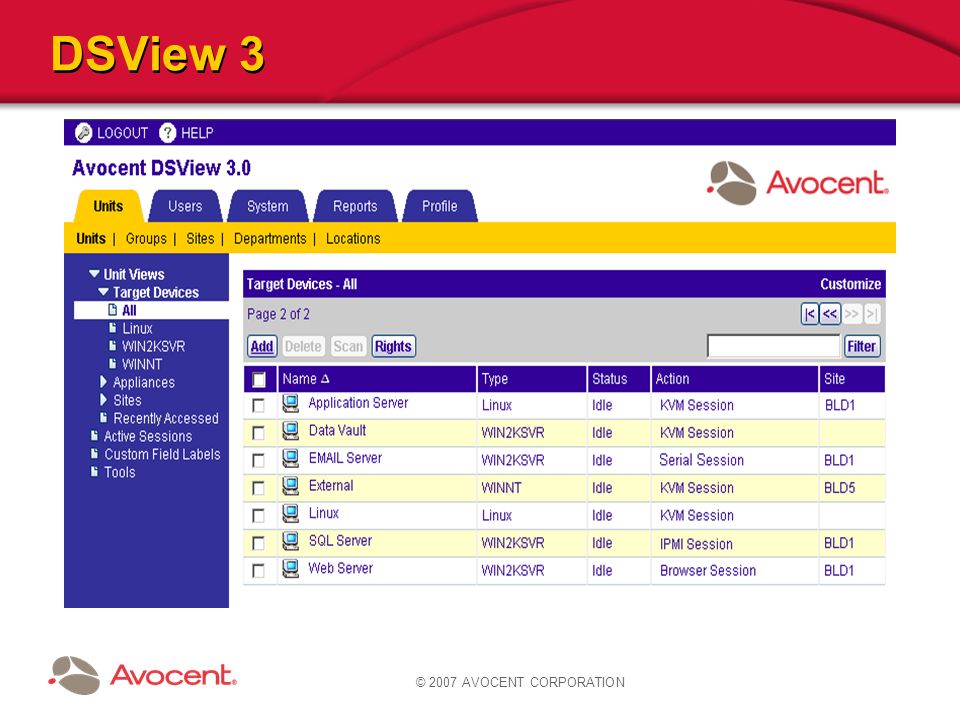Image resolution: width=960 pixels, height=720 pixels.
Task: Go to first page arrow icon
Action: [809, 314]
